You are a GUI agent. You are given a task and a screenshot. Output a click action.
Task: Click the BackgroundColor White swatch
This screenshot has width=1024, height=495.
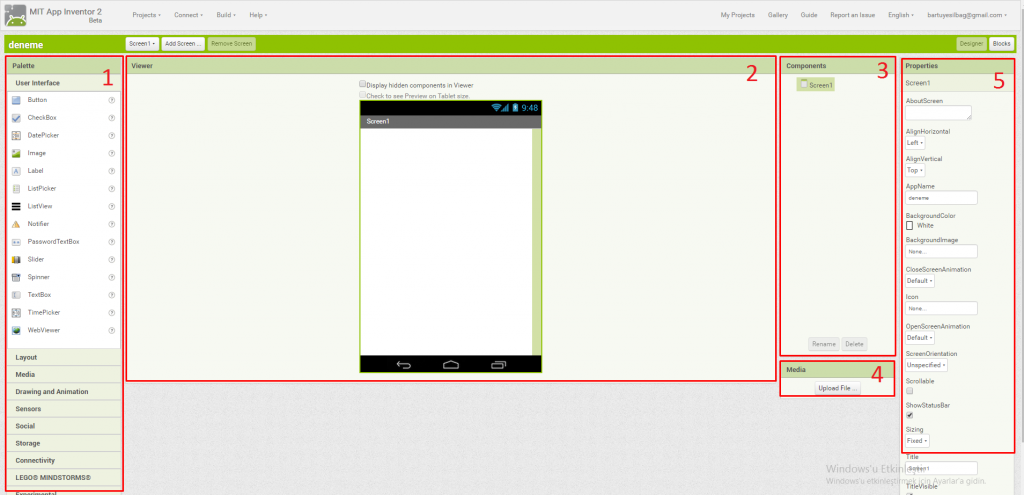click(909, 225)
